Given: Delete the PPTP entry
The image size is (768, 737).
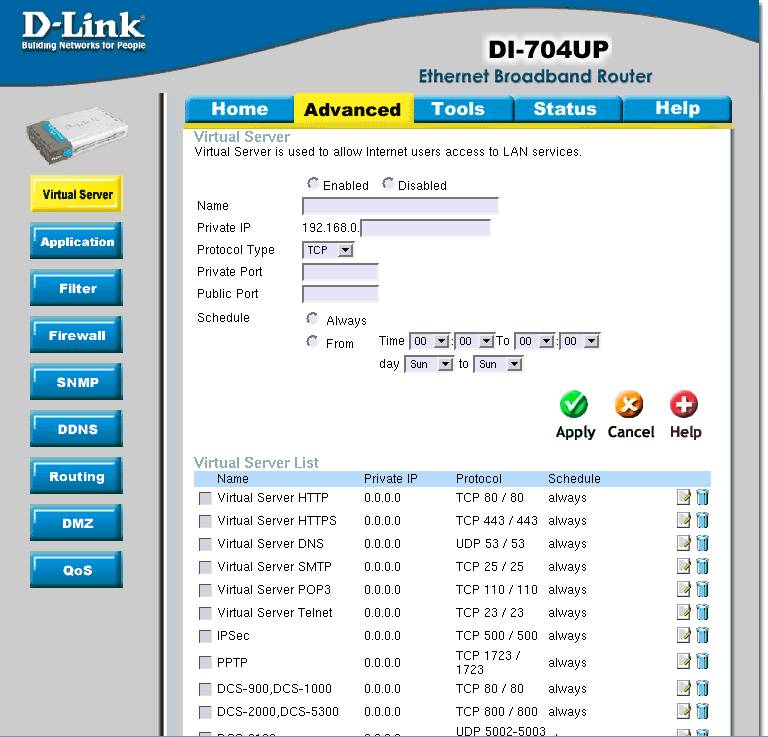Looking at the screenshot, I should coord(702,662).
